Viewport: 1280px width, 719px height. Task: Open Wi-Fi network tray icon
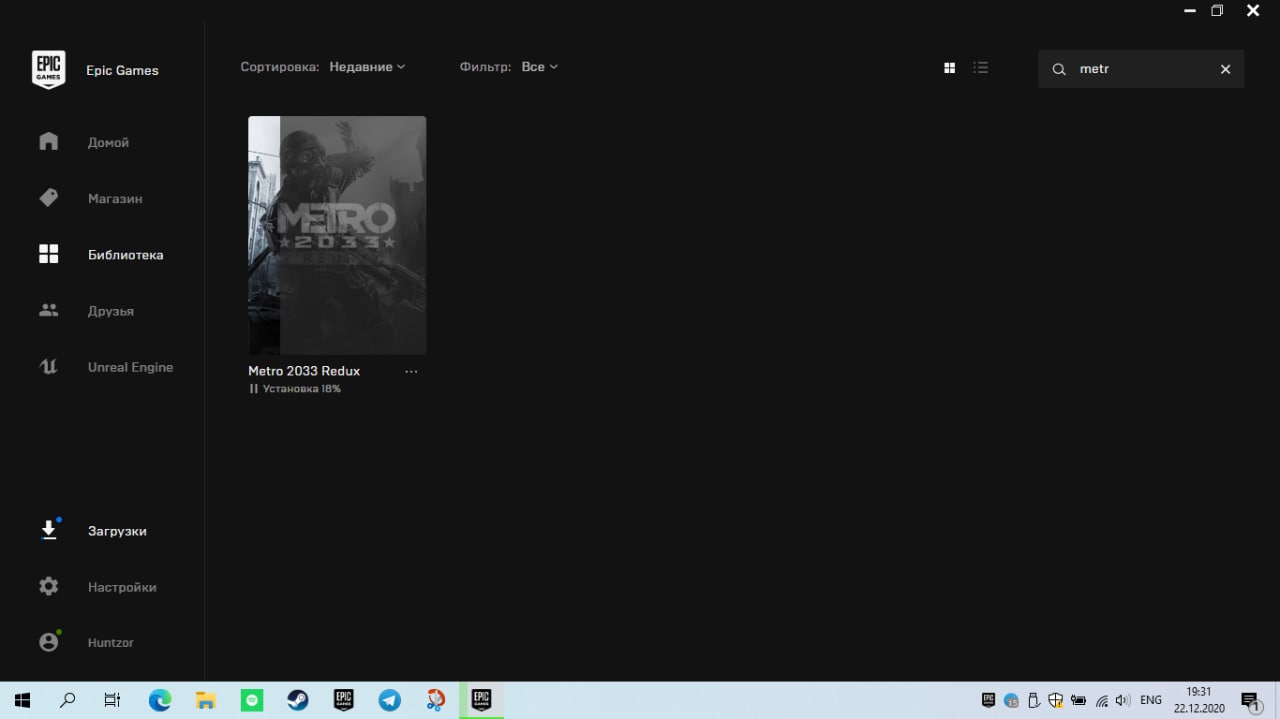click(x=1102, y=700)
